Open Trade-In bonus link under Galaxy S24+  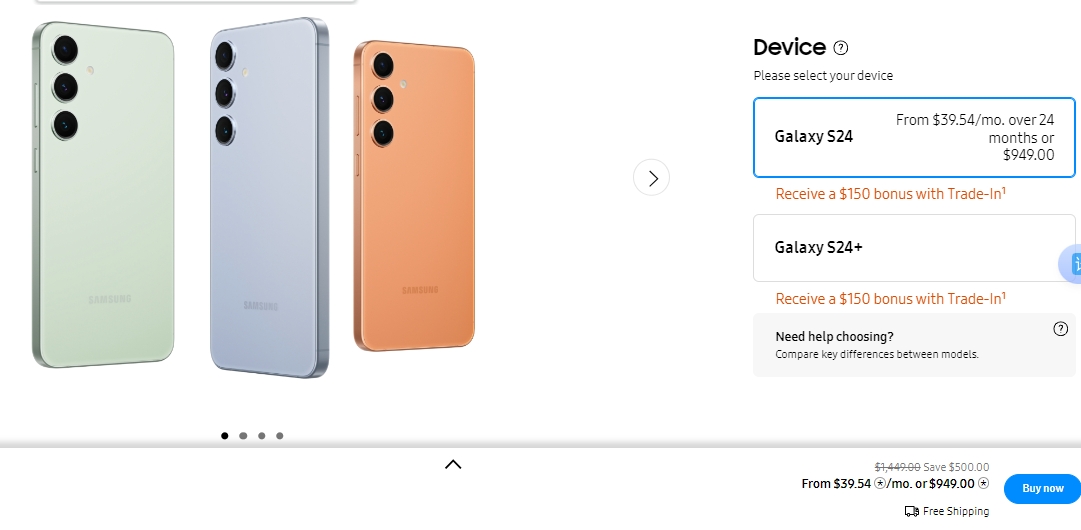pos(890,298)
